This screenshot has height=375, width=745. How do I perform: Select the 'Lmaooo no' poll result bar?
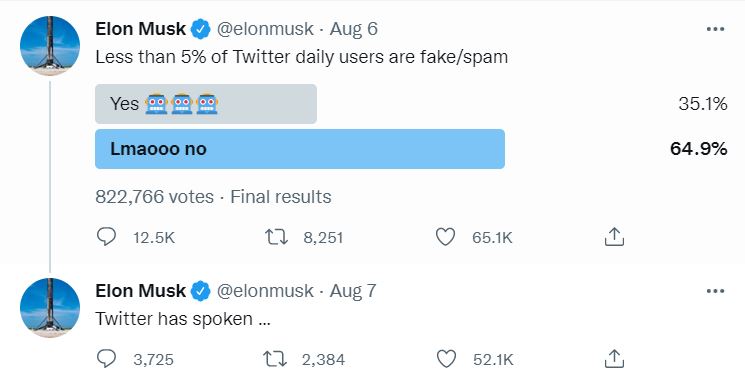pyautogui.click(x=300, y=149)
